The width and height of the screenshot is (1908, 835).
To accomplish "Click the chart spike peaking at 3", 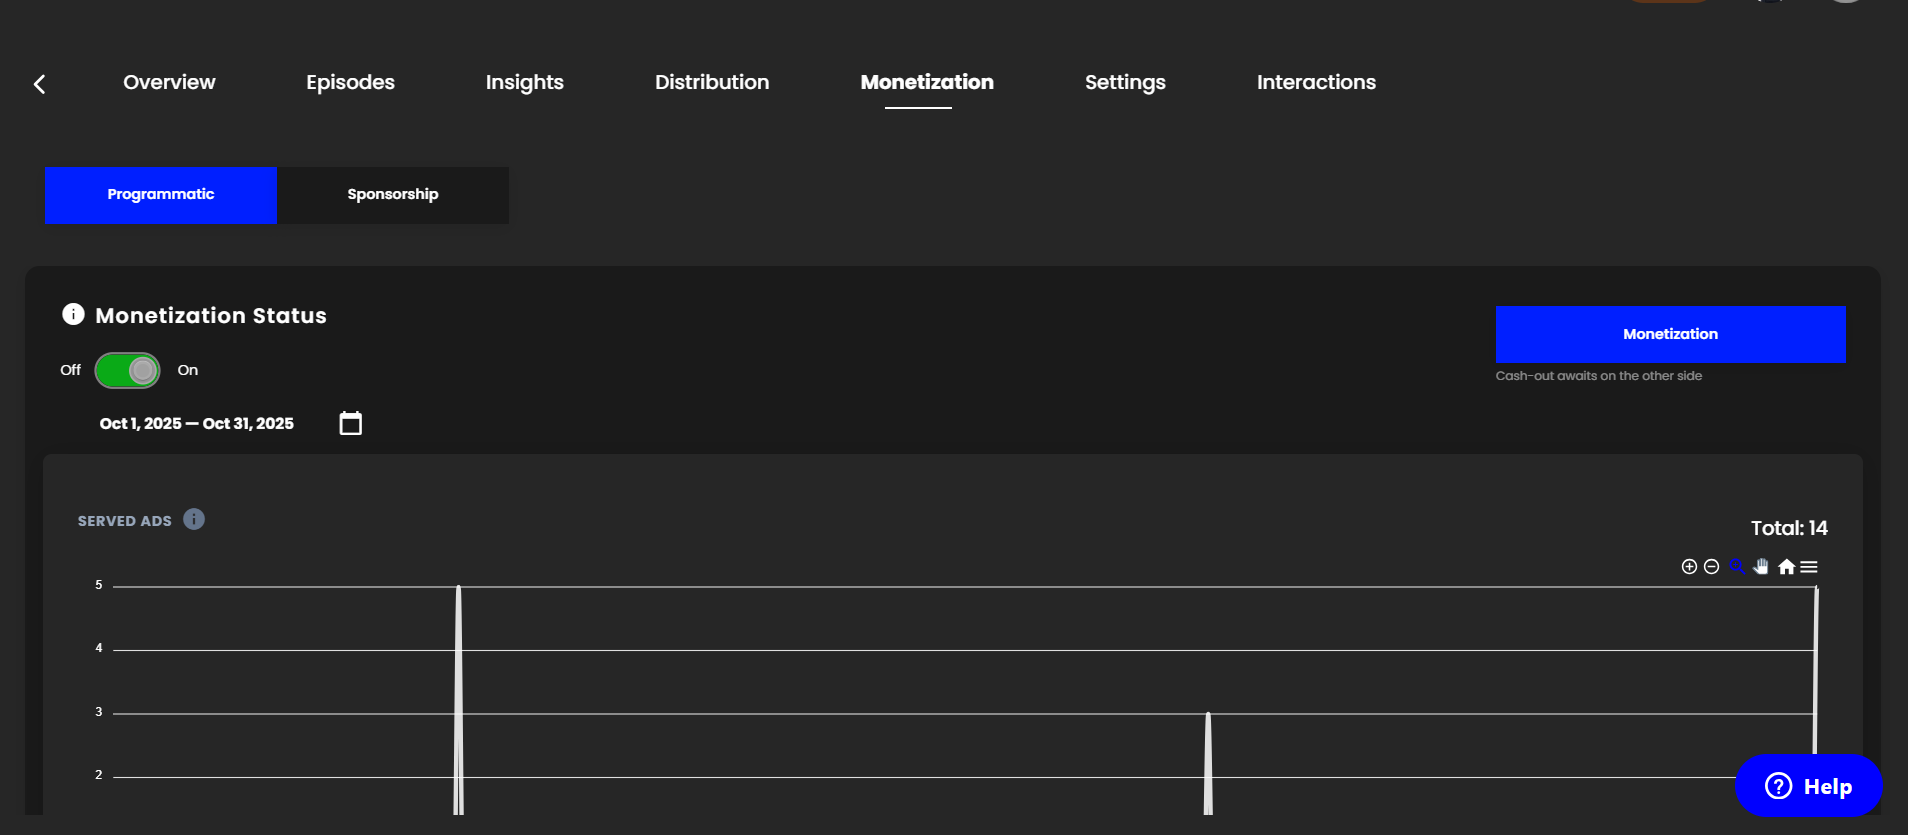I will [x=1208, y=763].
